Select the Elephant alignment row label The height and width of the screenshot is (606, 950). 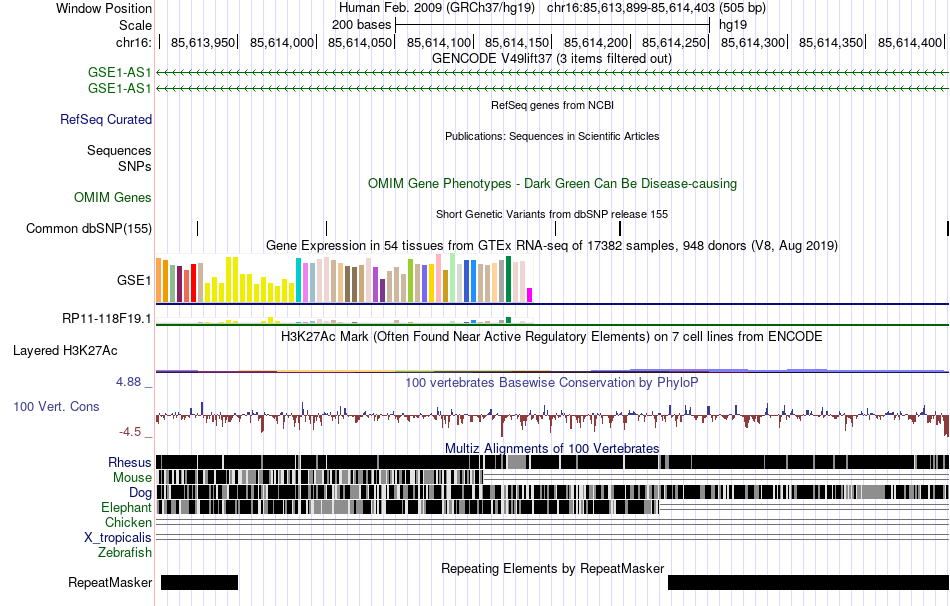(x=126, y=507)
